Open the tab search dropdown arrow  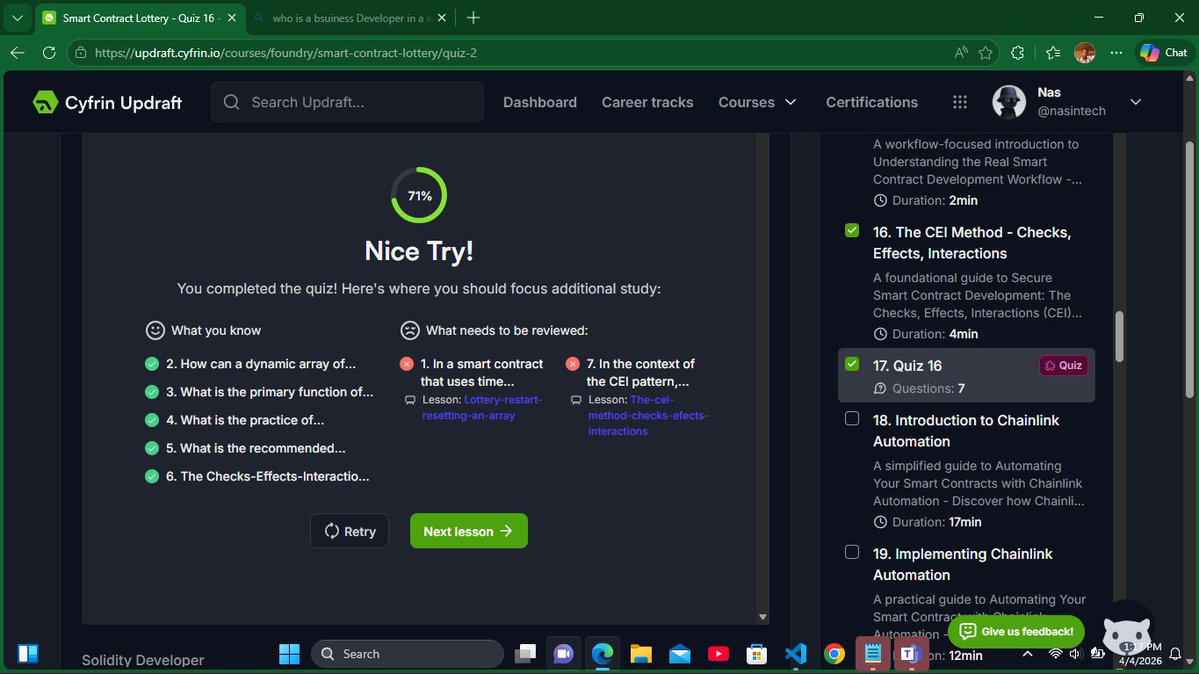point(17,18)
